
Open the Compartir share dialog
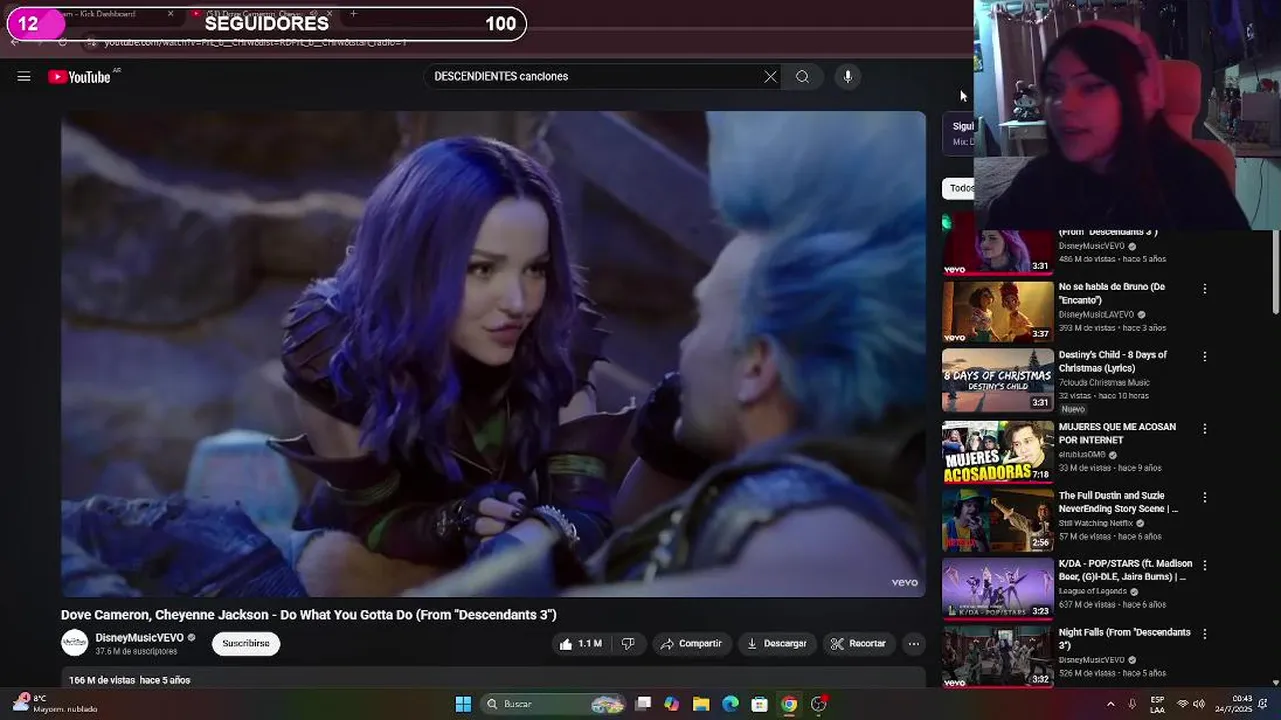pos(691,644)
